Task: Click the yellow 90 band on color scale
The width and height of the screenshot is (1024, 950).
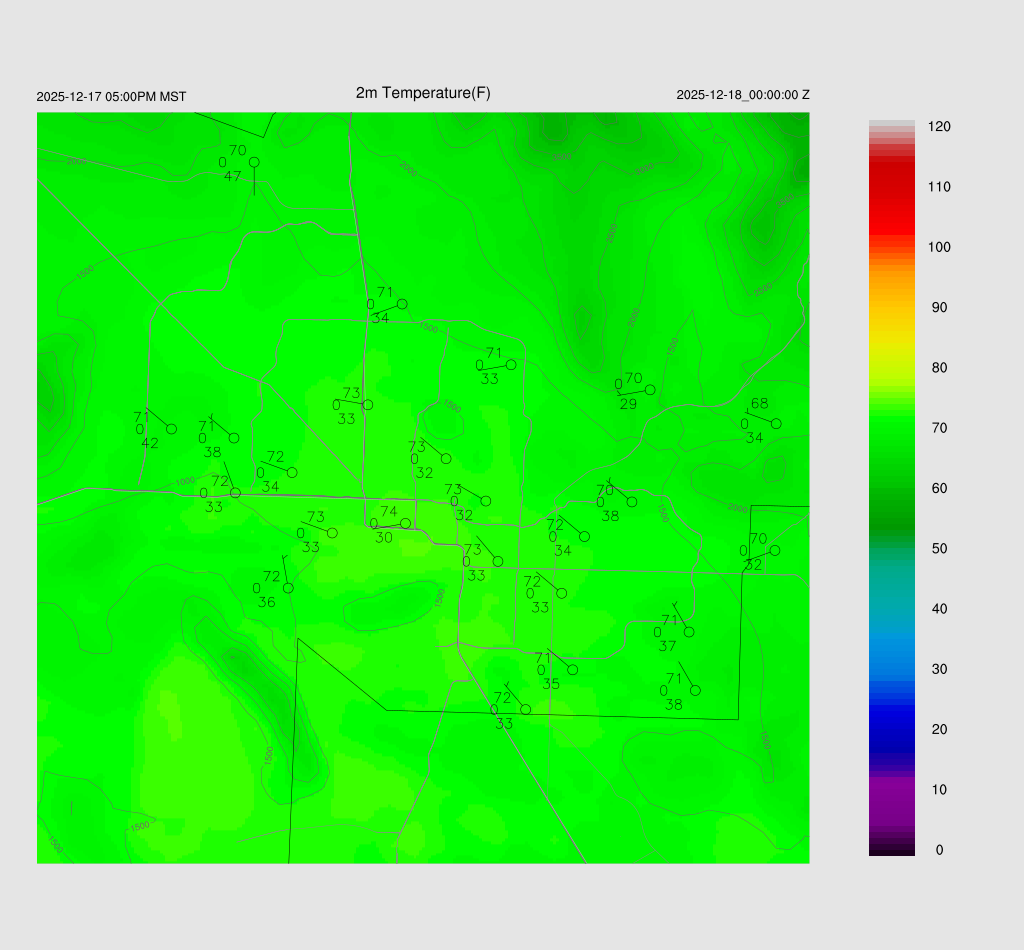Action: [x=891, y=307]
